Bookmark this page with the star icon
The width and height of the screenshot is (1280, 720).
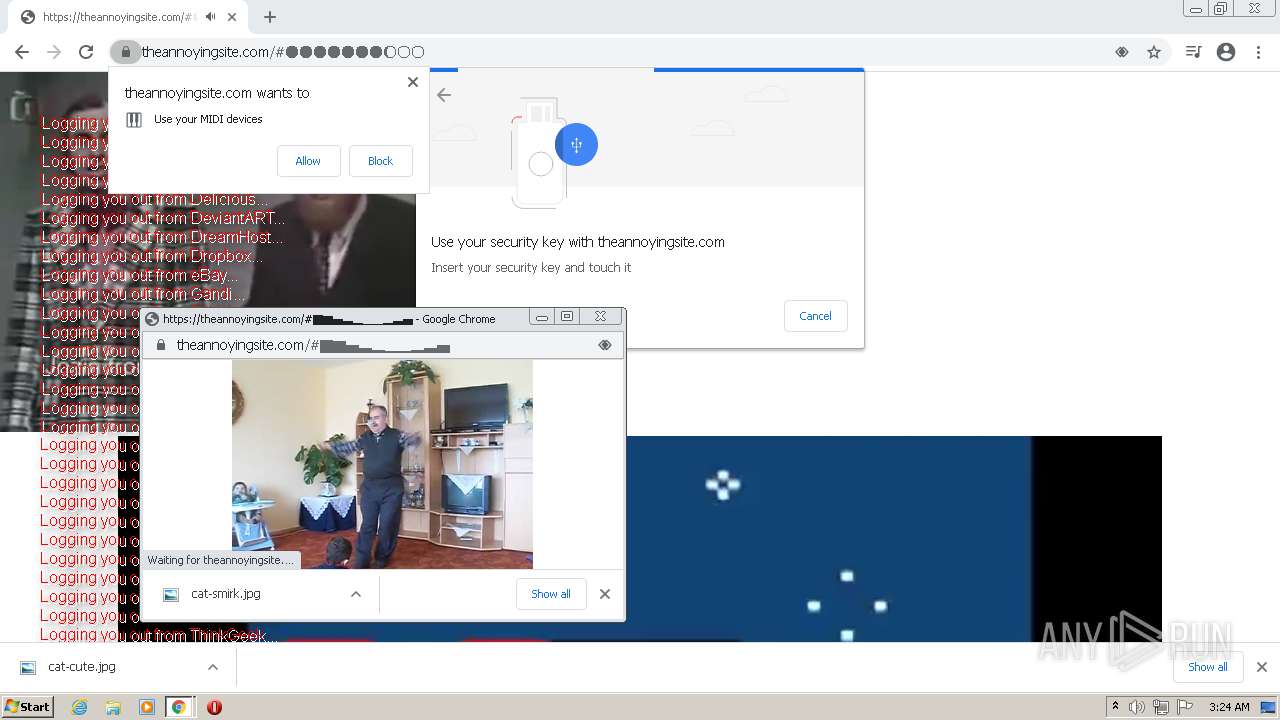click(1154, 52)
